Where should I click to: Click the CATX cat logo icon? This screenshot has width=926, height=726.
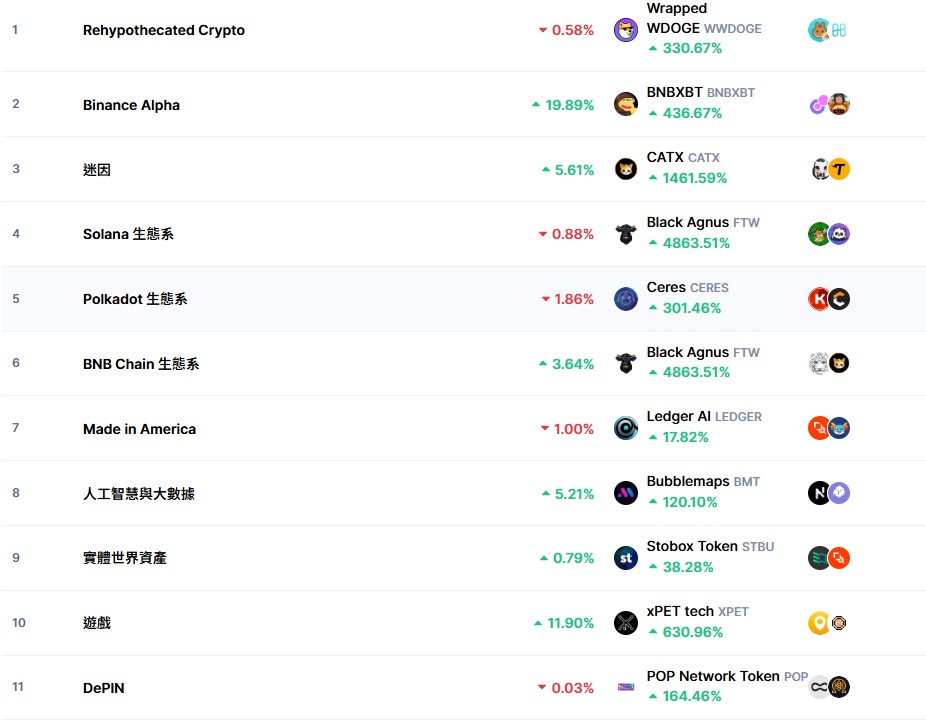(x=625, y=170)
